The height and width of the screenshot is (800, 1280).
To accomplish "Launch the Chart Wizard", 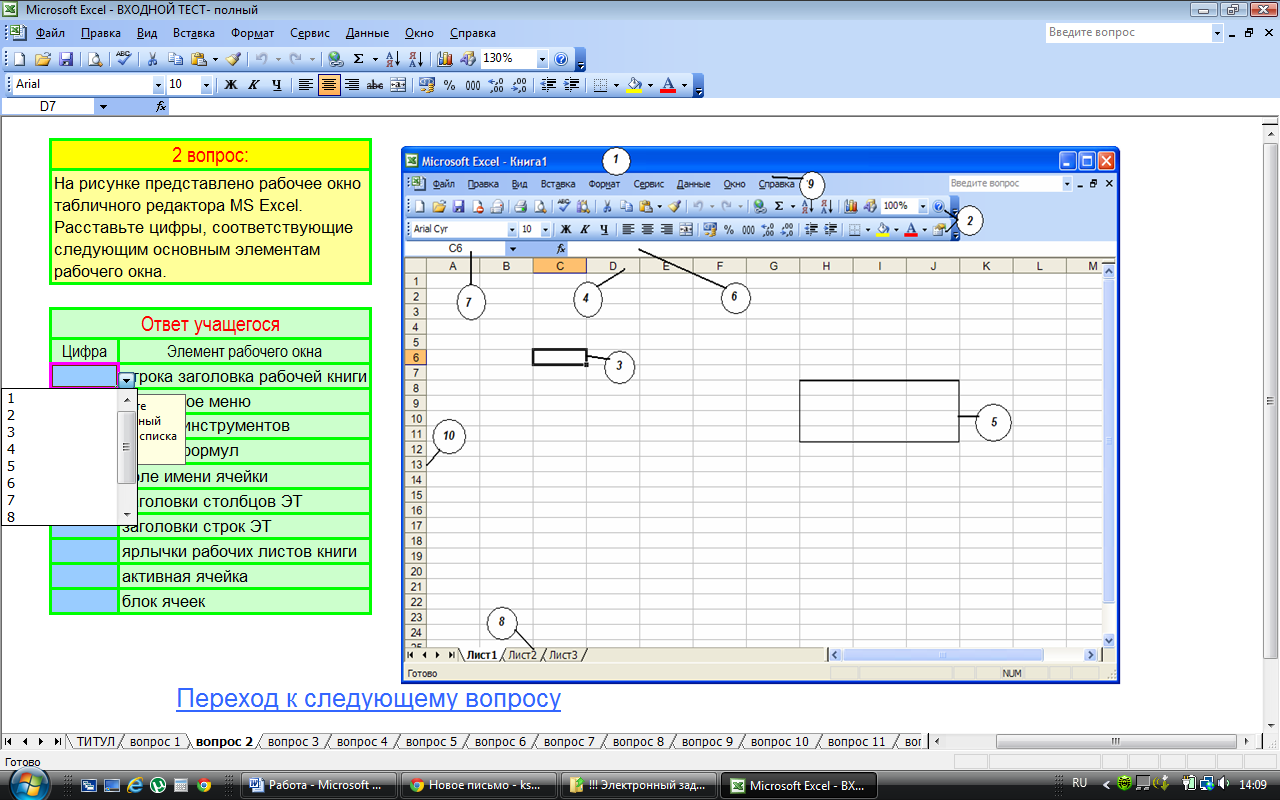I will coord(445,59).
